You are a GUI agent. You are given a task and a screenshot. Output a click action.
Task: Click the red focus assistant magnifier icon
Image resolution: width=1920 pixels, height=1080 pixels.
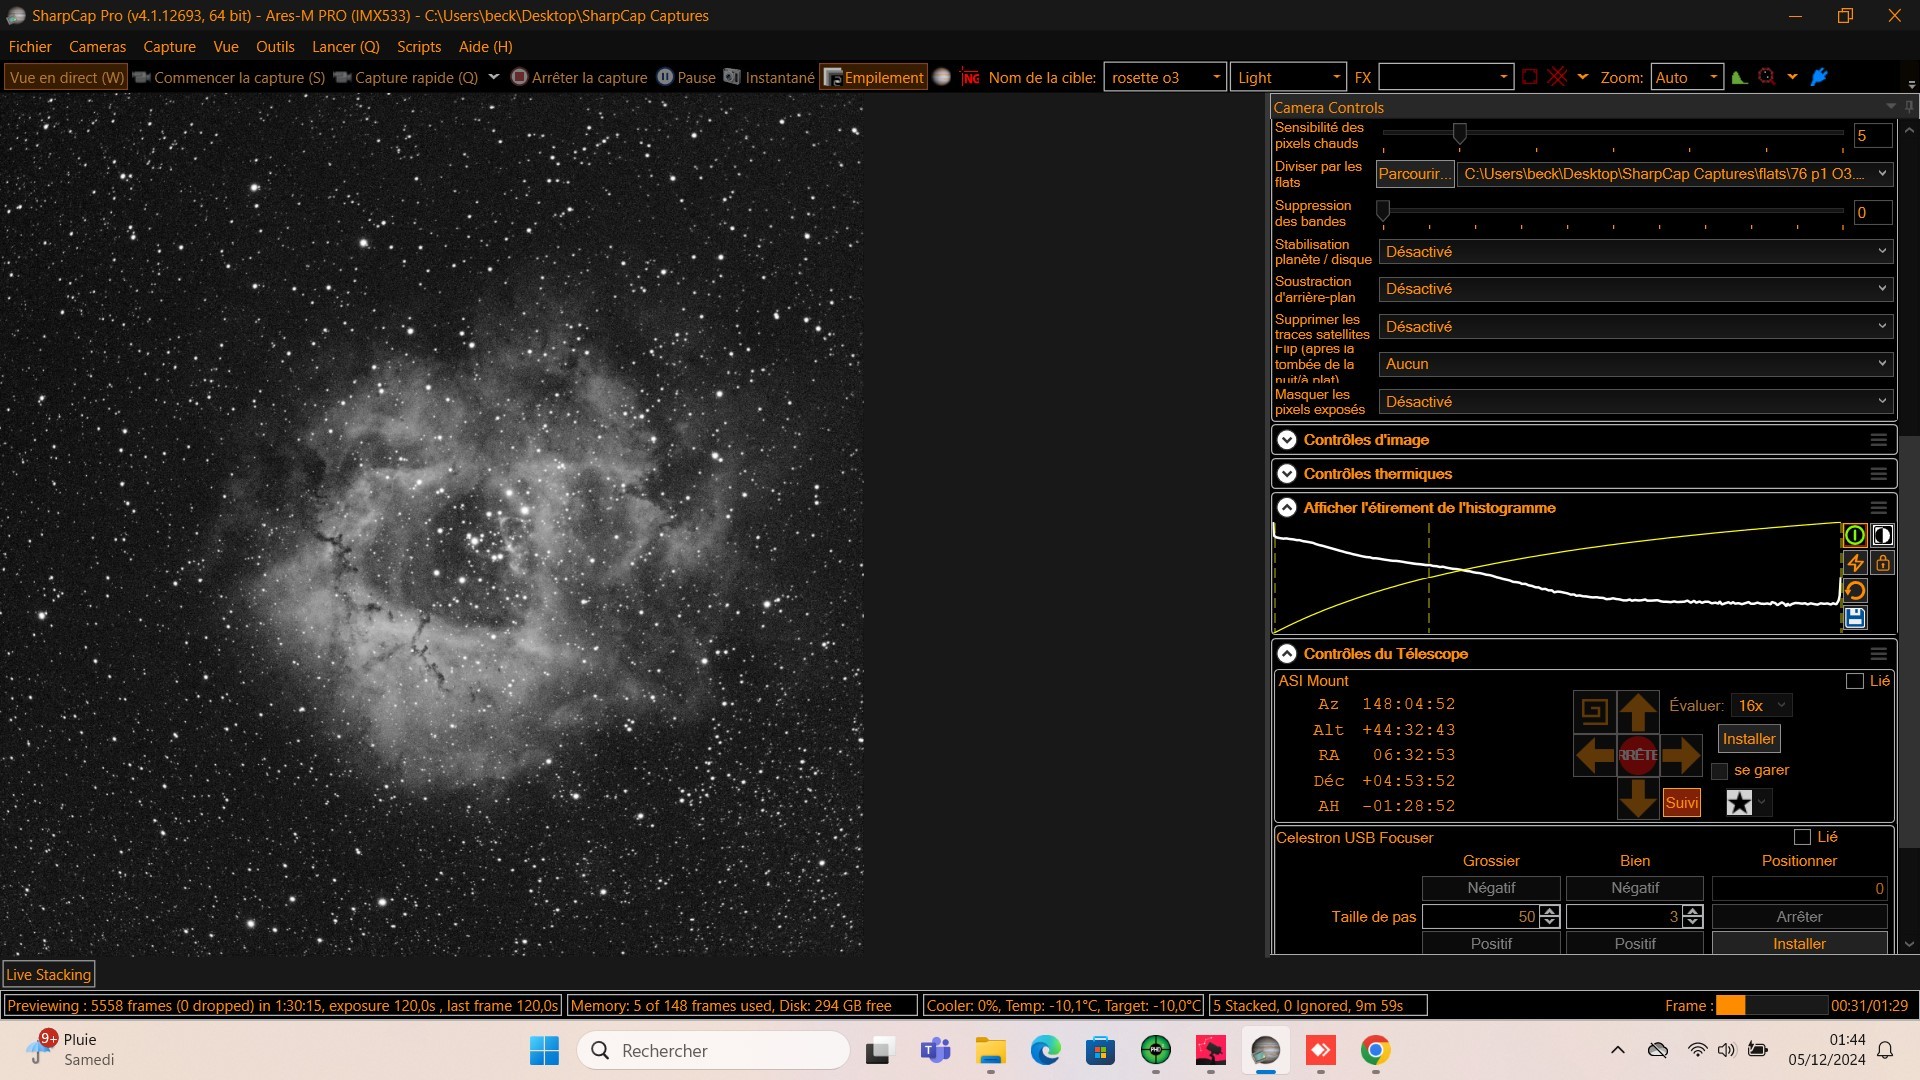pos(1767,77)
